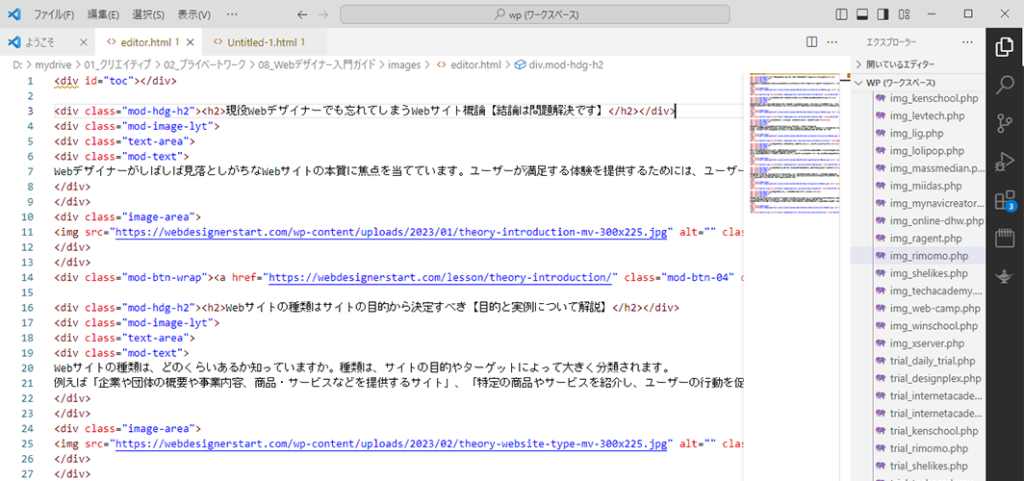Click the wp (ワークスペース) command search box

pyautogui.click(x=535, y=14)
